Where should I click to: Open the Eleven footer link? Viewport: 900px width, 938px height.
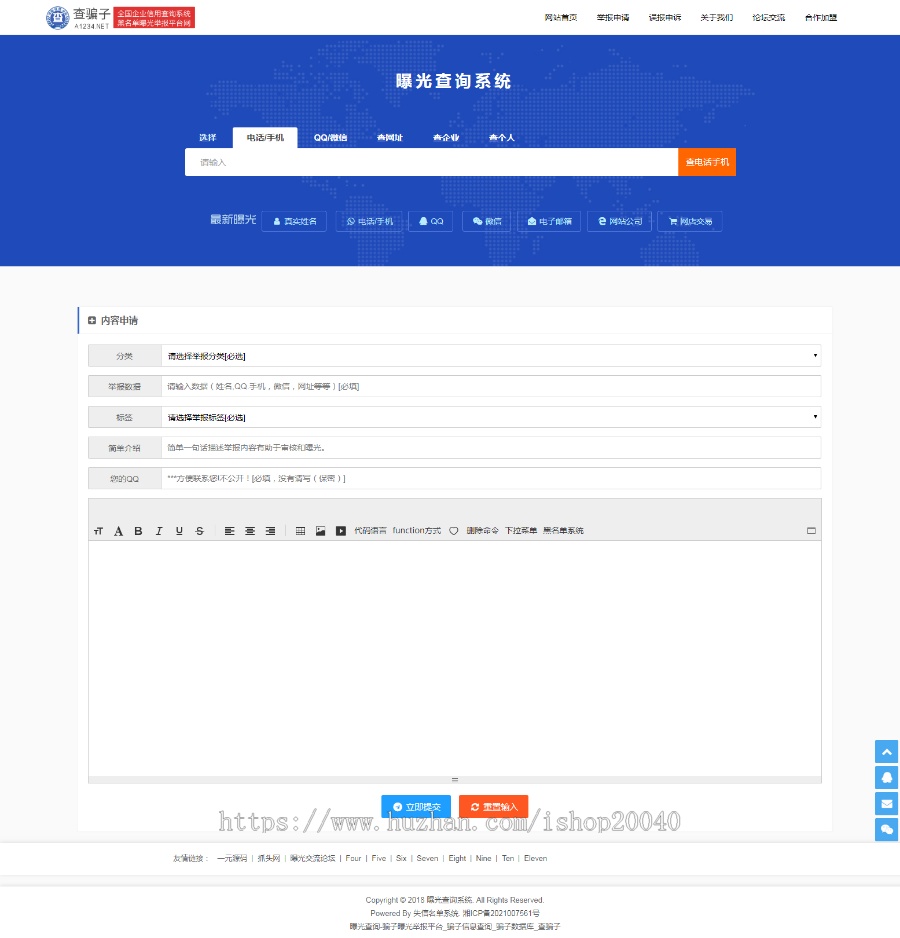click(536, 858)
